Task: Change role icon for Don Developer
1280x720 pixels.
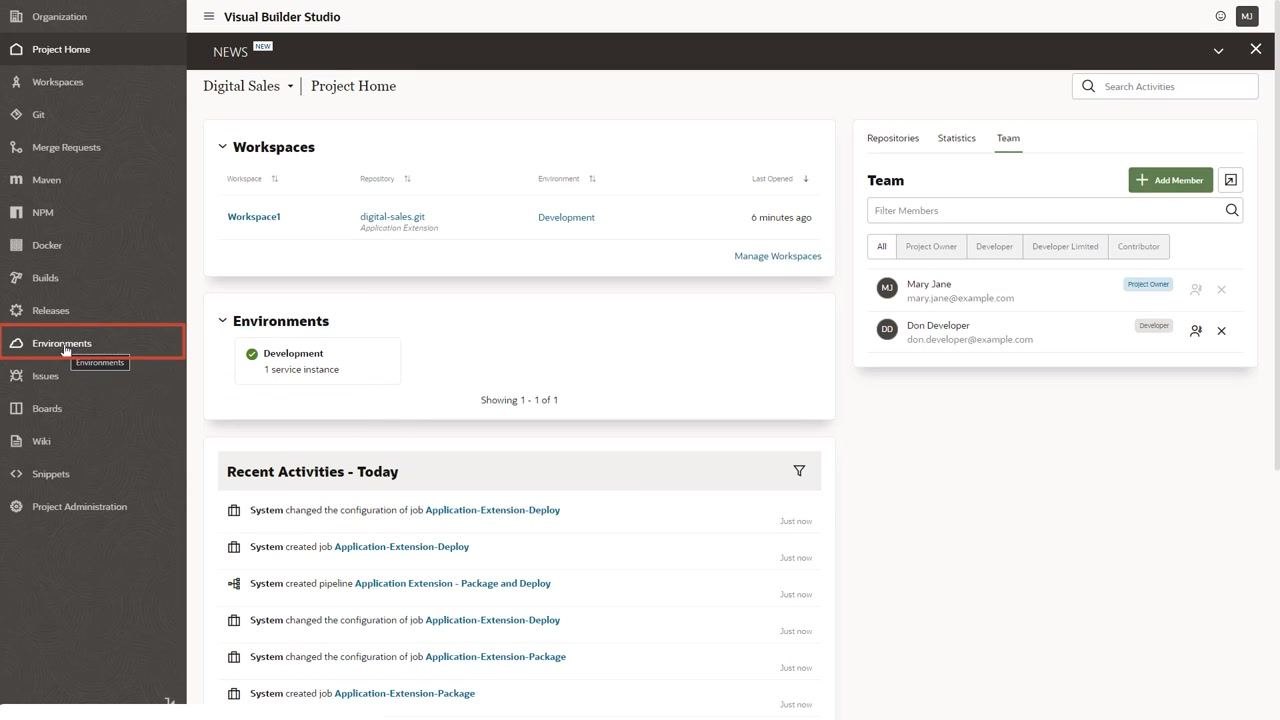Action: pyautogui.click(x=1195, y=331)
